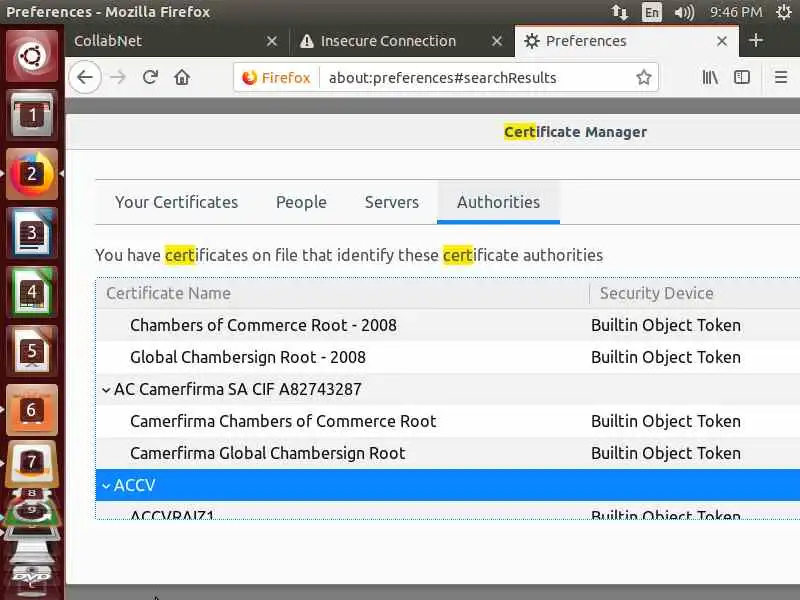
Task: Collapse the AC Camerfirma SA CIF A82743287 group
Action: [x=106, y=389]
